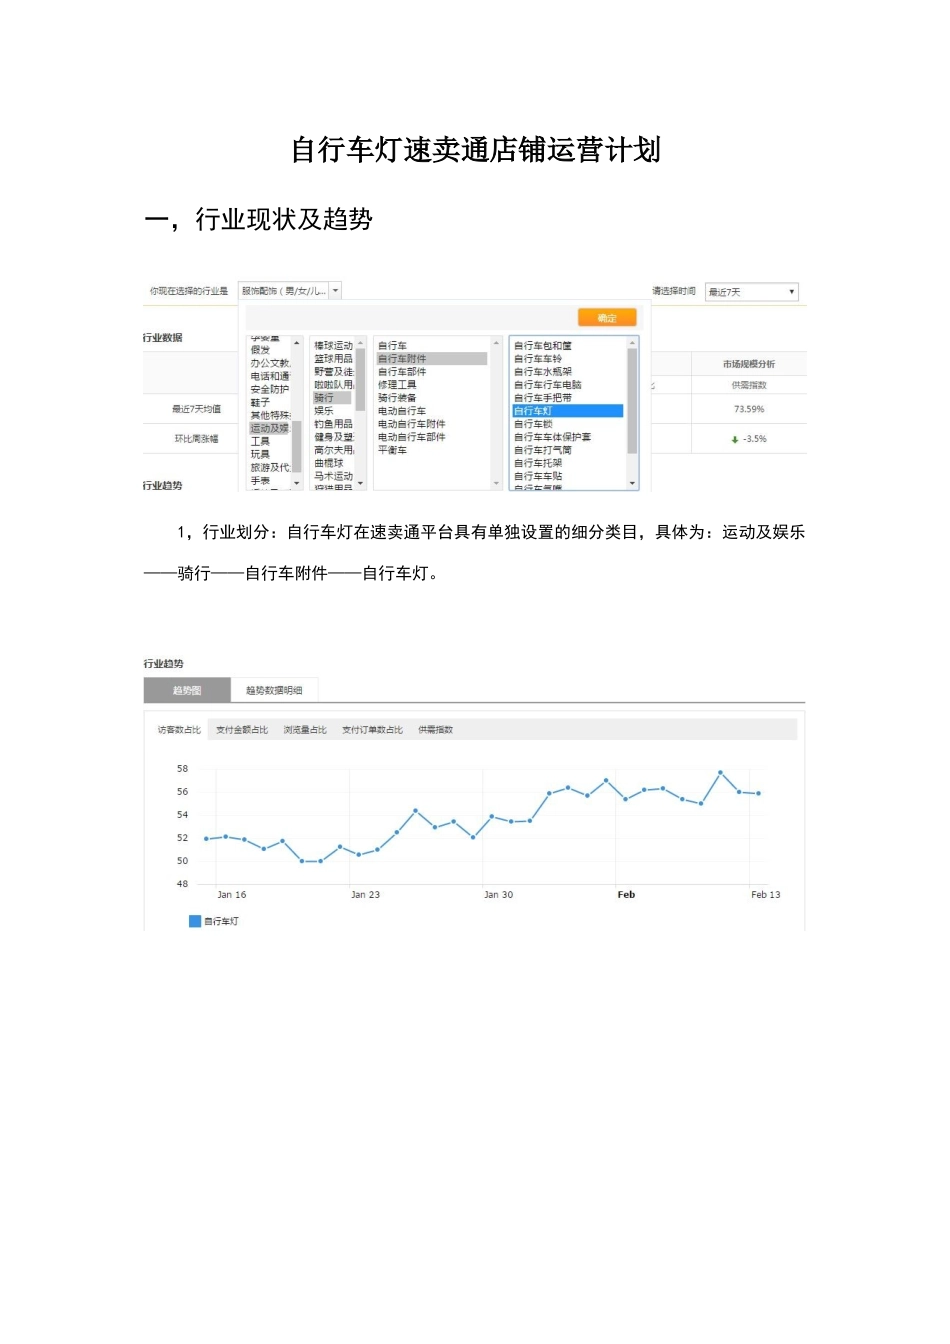Select 平衡车 list item

point(392,450)
